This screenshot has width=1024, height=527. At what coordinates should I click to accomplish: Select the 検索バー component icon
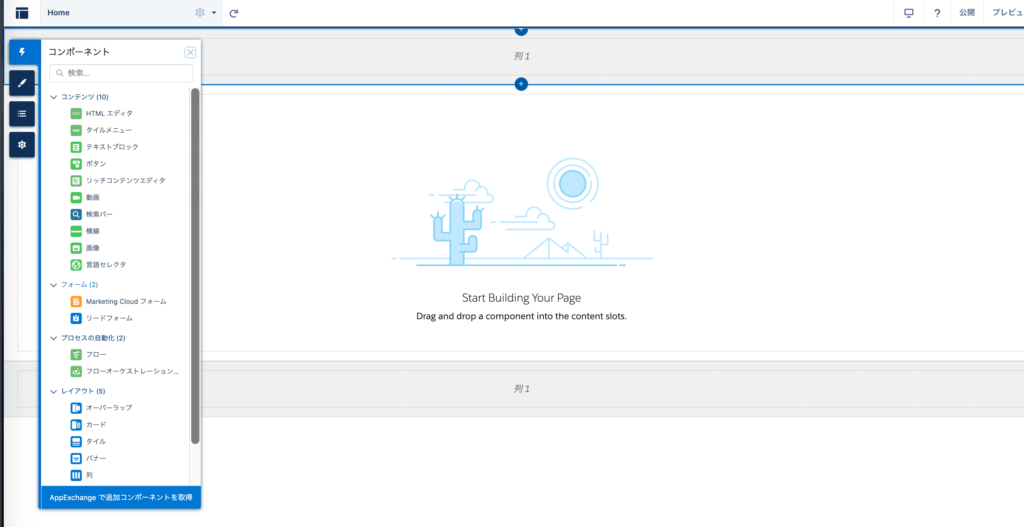coord(76,214)
